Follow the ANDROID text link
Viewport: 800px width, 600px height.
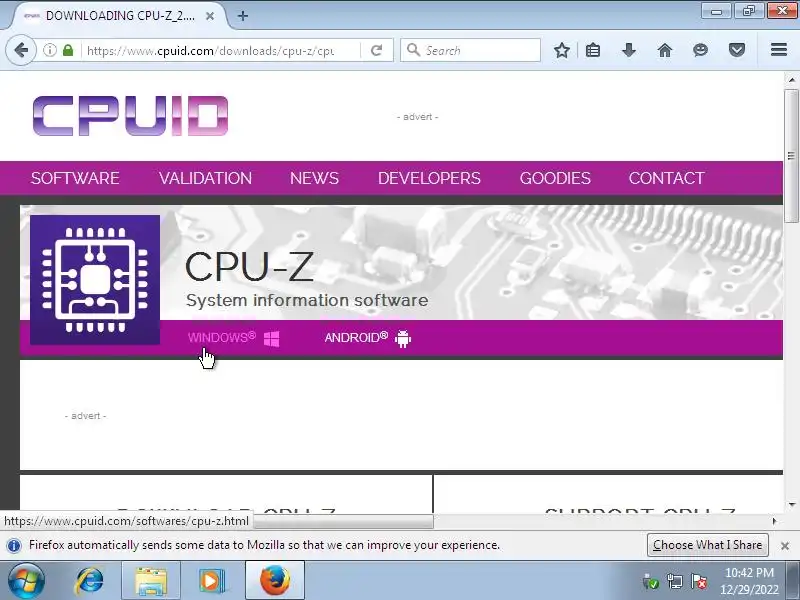(x=356, y=338)
